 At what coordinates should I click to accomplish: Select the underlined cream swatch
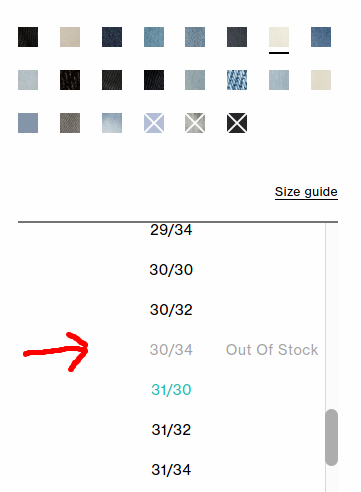pyautogui.click(x=279, y=37)
